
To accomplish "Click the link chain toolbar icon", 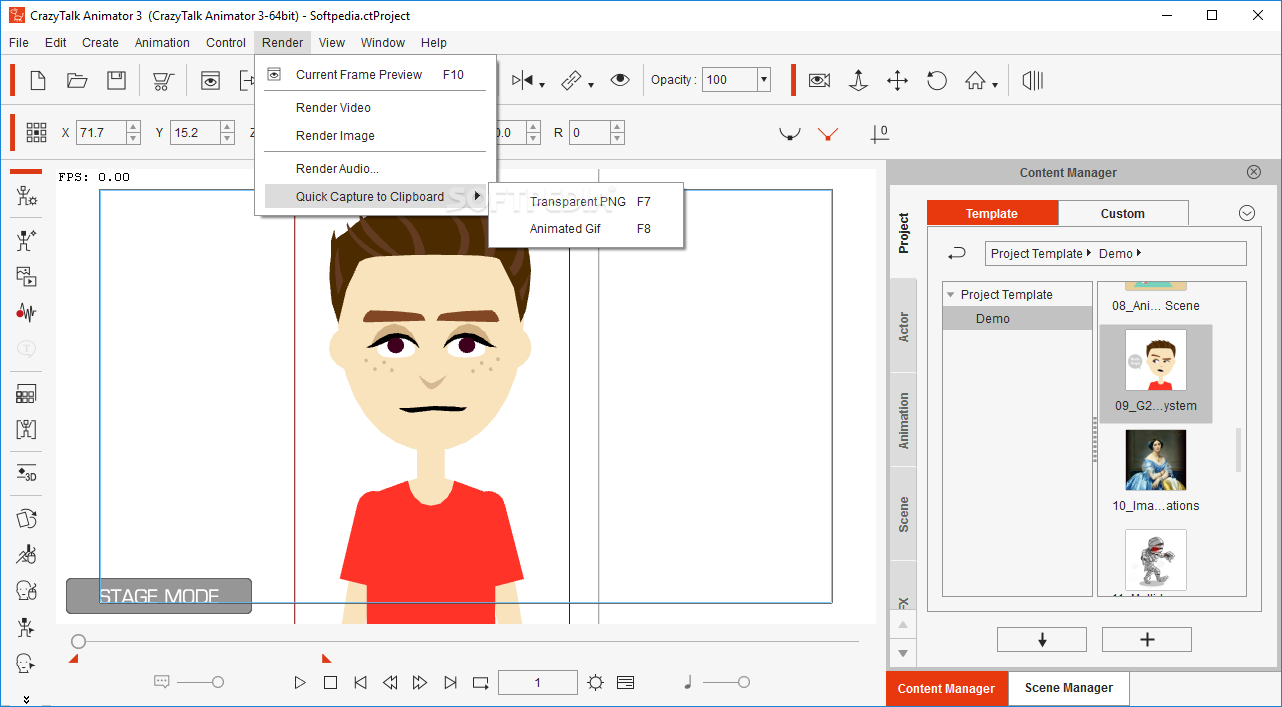I will [x=572, y=80].
